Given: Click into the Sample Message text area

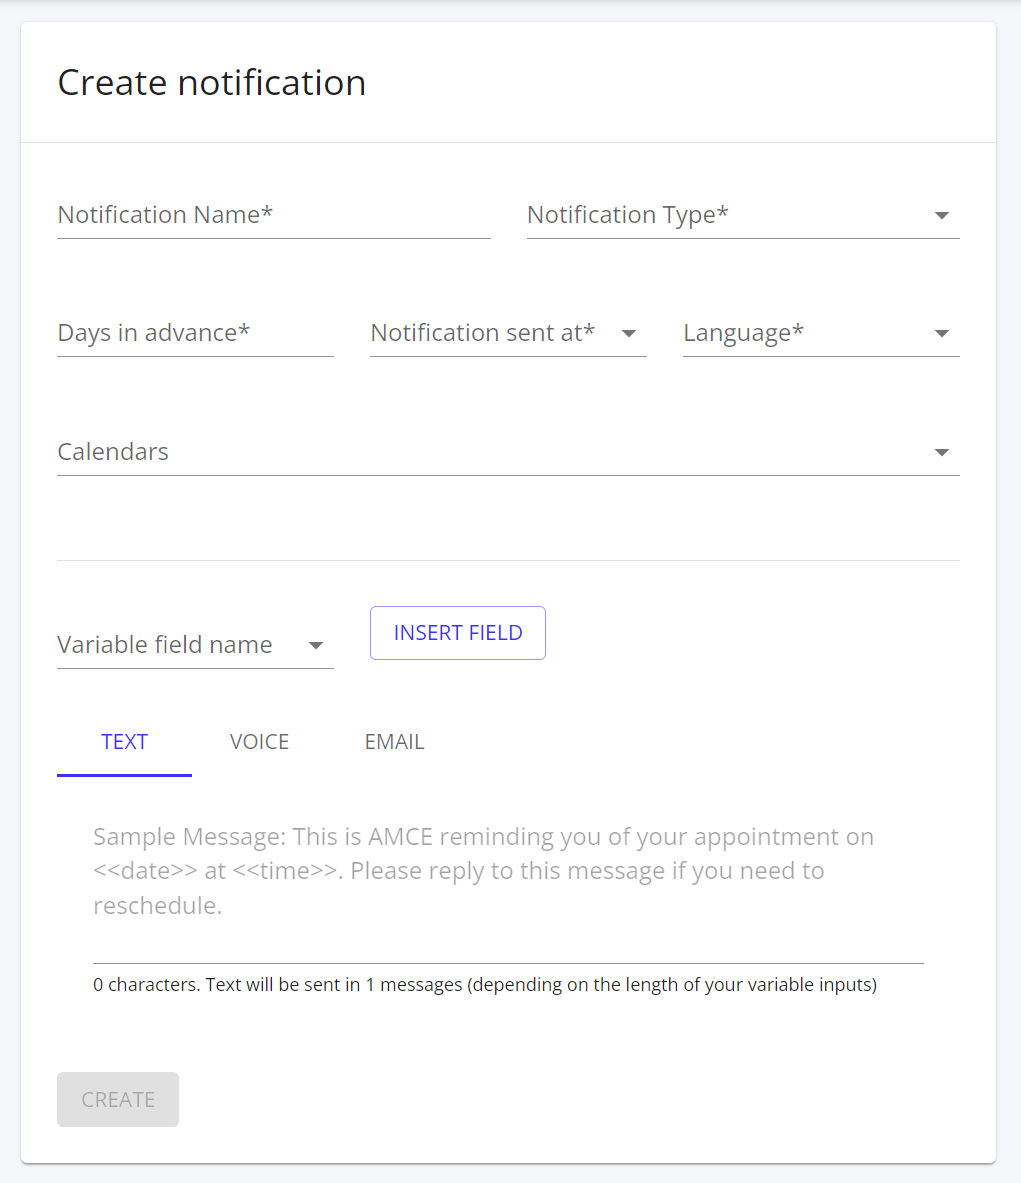Looking at the screenshot, I should tap(508, 871).
